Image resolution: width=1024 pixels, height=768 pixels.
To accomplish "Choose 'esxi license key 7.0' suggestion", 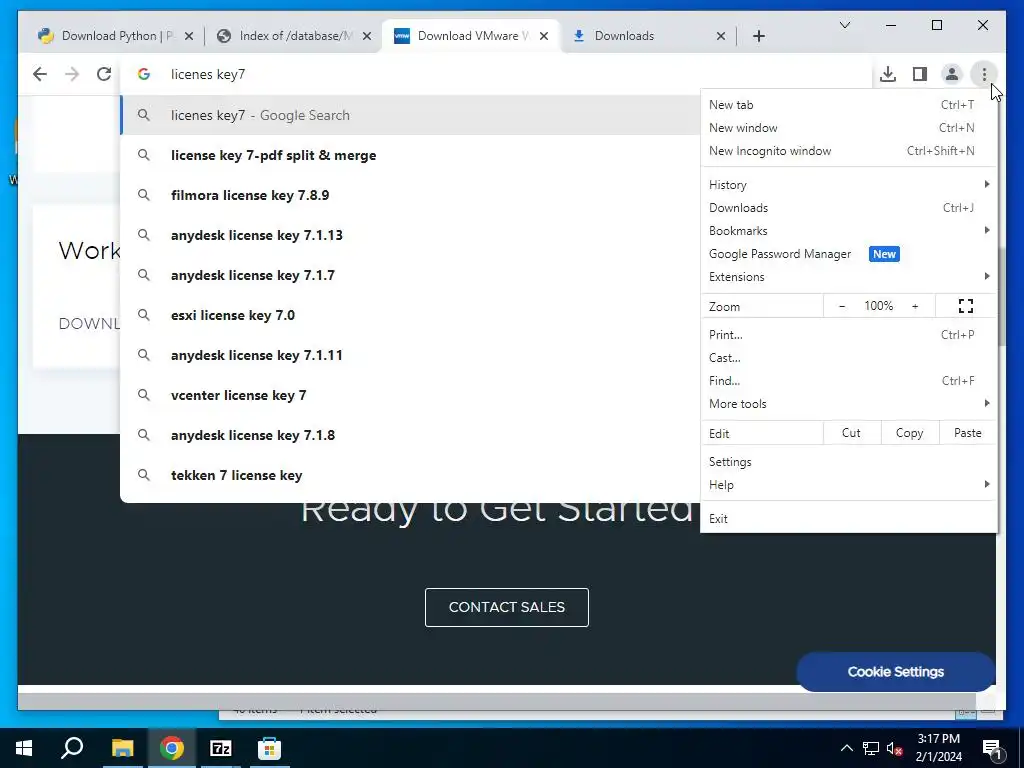I will 410,315.
